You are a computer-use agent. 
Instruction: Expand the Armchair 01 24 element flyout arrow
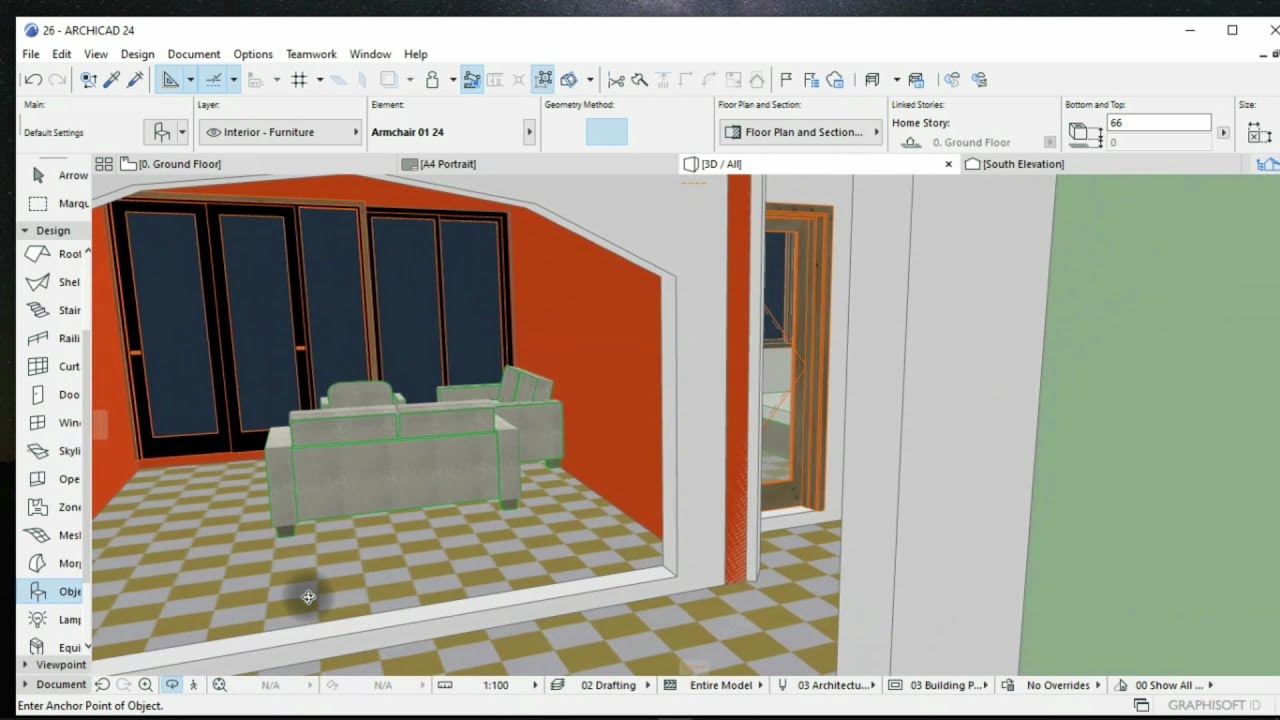529,132
